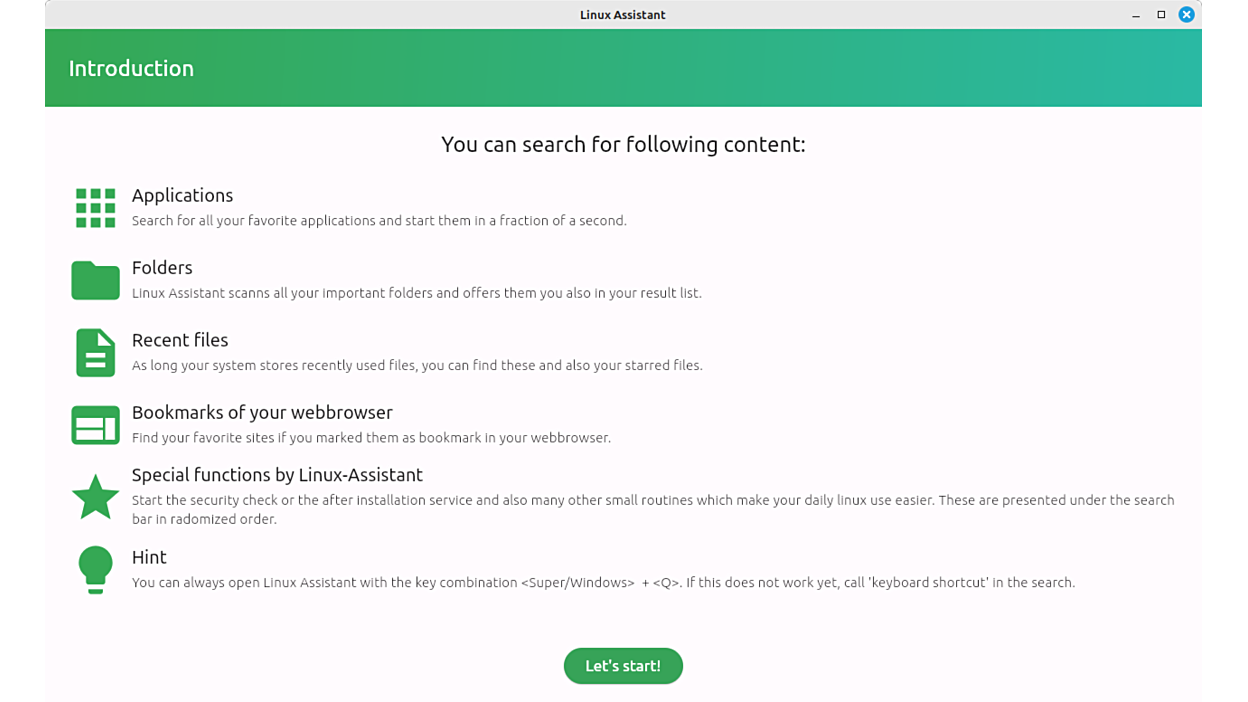The image size is (1248, 702).
Task: Click the Recent files document icon
Action: (x=95, y=352)
